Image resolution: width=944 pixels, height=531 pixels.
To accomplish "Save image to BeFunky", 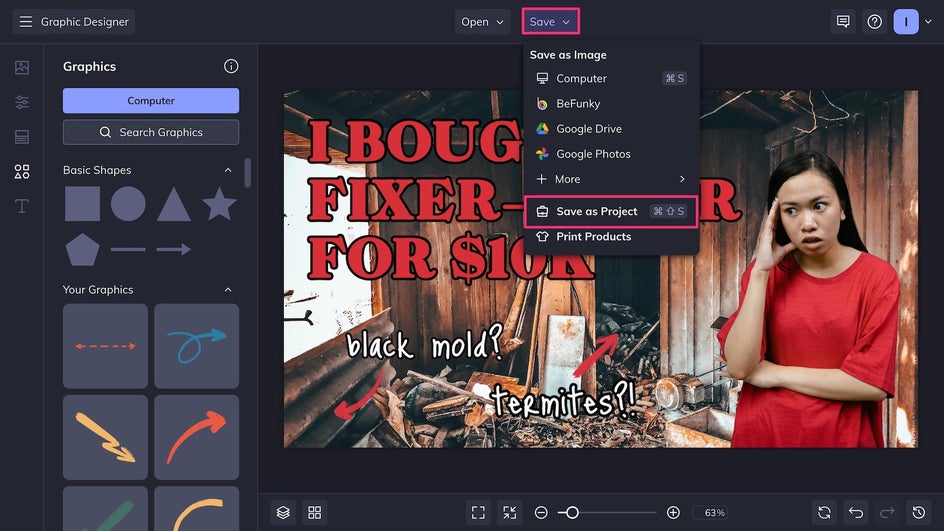I will tap(610, 104).
